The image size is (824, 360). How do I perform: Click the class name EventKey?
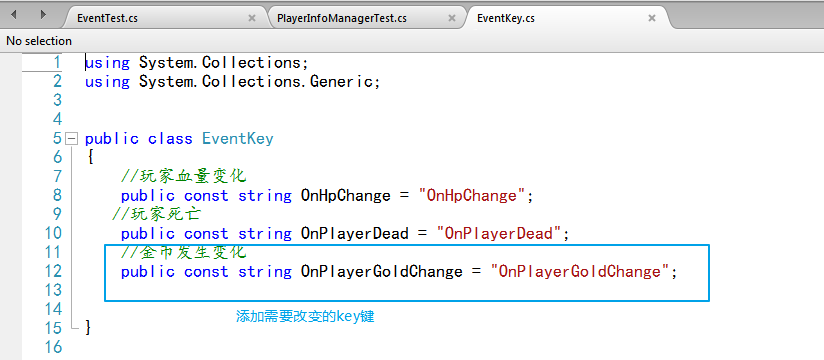[x=238, y=139]
